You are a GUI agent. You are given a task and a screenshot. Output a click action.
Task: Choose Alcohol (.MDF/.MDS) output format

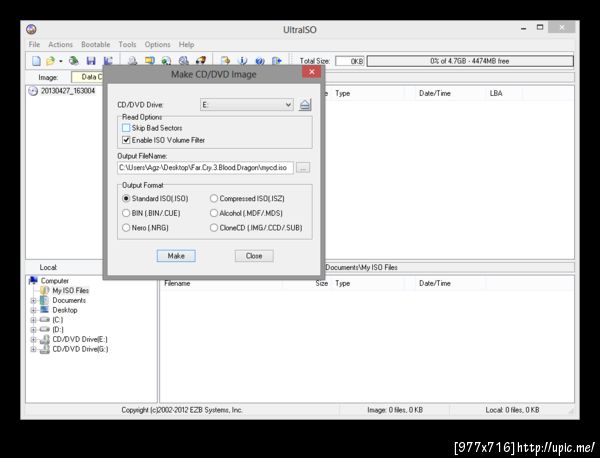point(214,213)
